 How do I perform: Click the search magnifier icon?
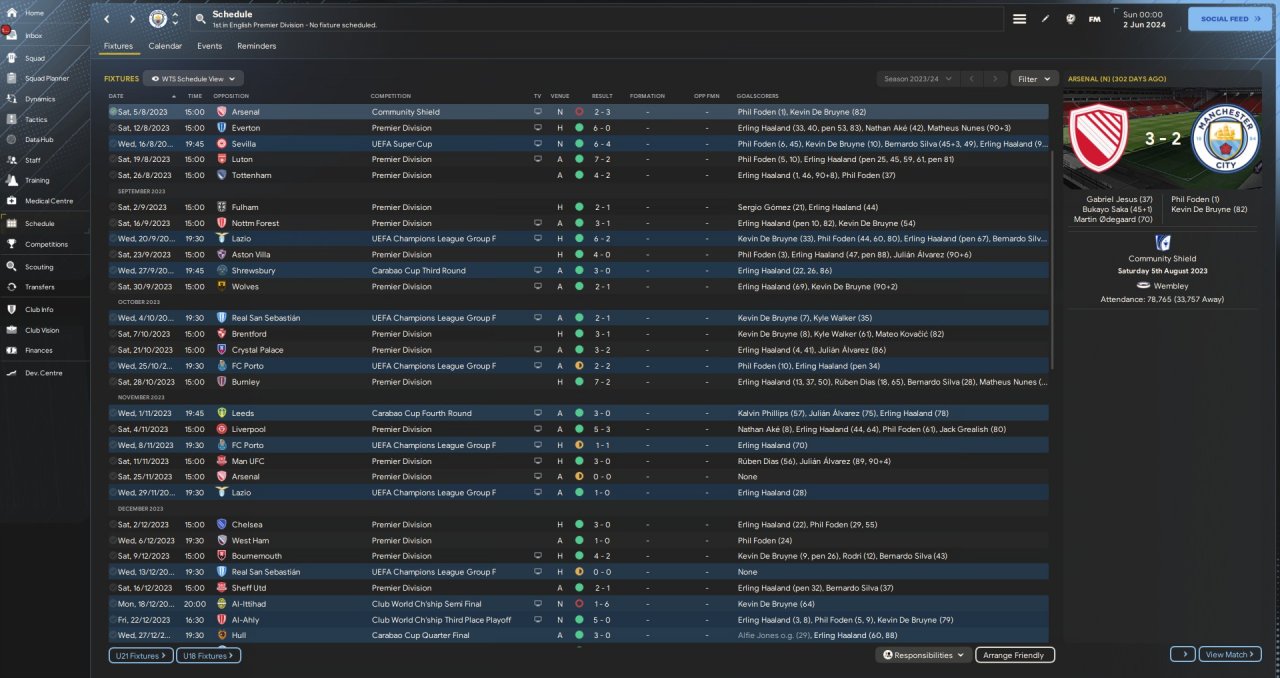coord(201,19)
